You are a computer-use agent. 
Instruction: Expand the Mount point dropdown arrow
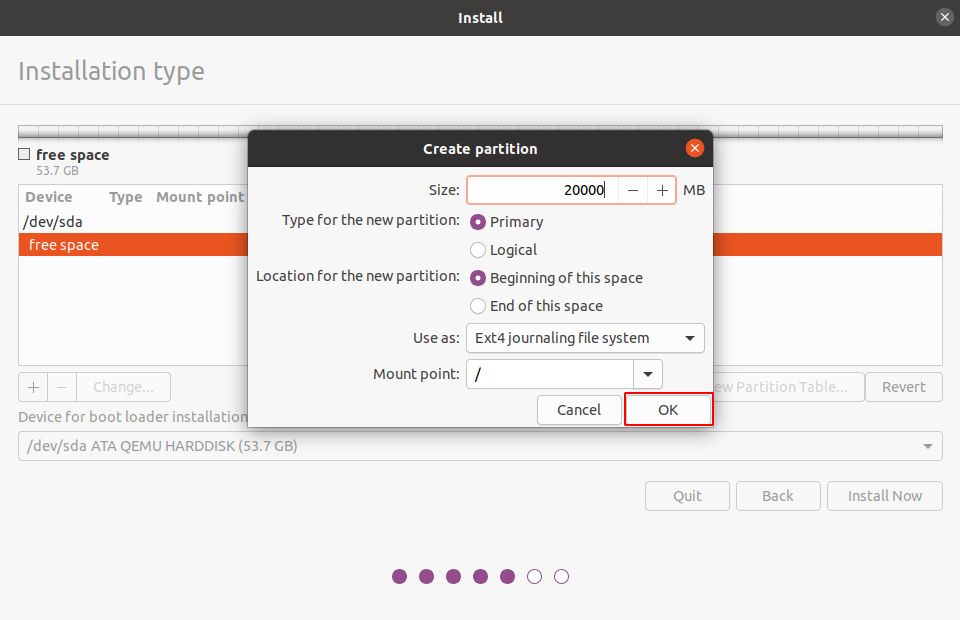coord(648,375)
